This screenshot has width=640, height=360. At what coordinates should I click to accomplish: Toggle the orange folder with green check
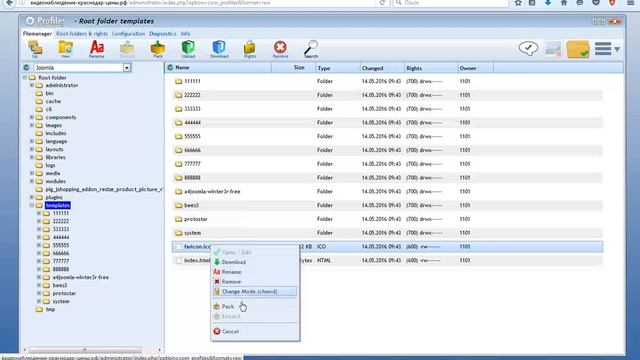[578, 49]
